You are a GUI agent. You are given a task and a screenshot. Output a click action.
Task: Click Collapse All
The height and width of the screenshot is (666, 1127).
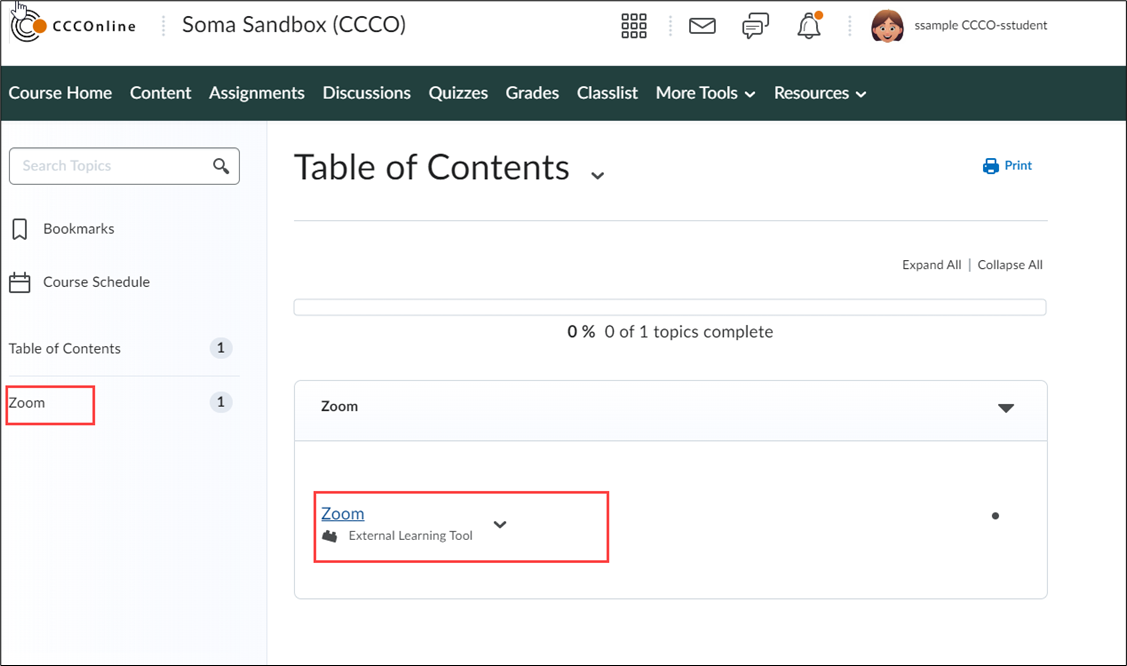click(x=1010, y=265)
